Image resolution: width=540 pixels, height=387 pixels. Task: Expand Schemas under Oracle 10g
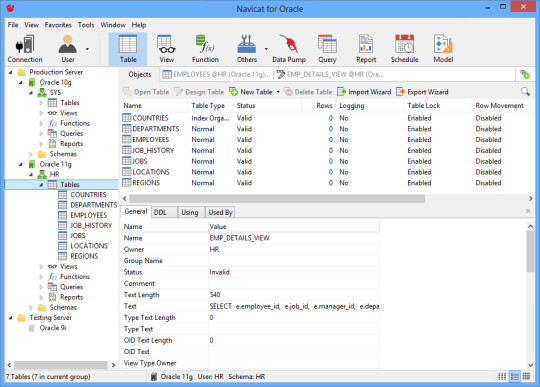click(x=31, y=154)
